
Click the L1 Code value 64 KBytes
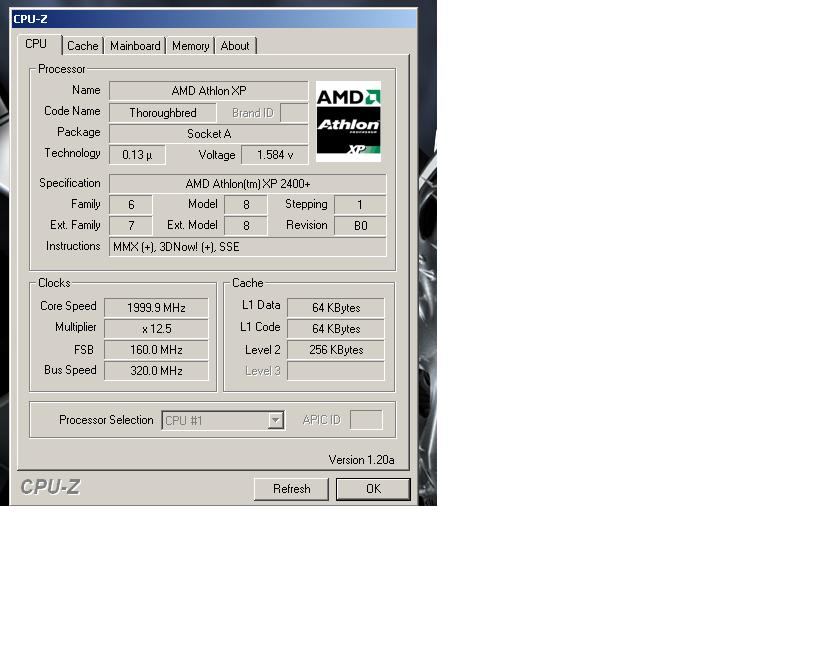click(x=336, y=329)
